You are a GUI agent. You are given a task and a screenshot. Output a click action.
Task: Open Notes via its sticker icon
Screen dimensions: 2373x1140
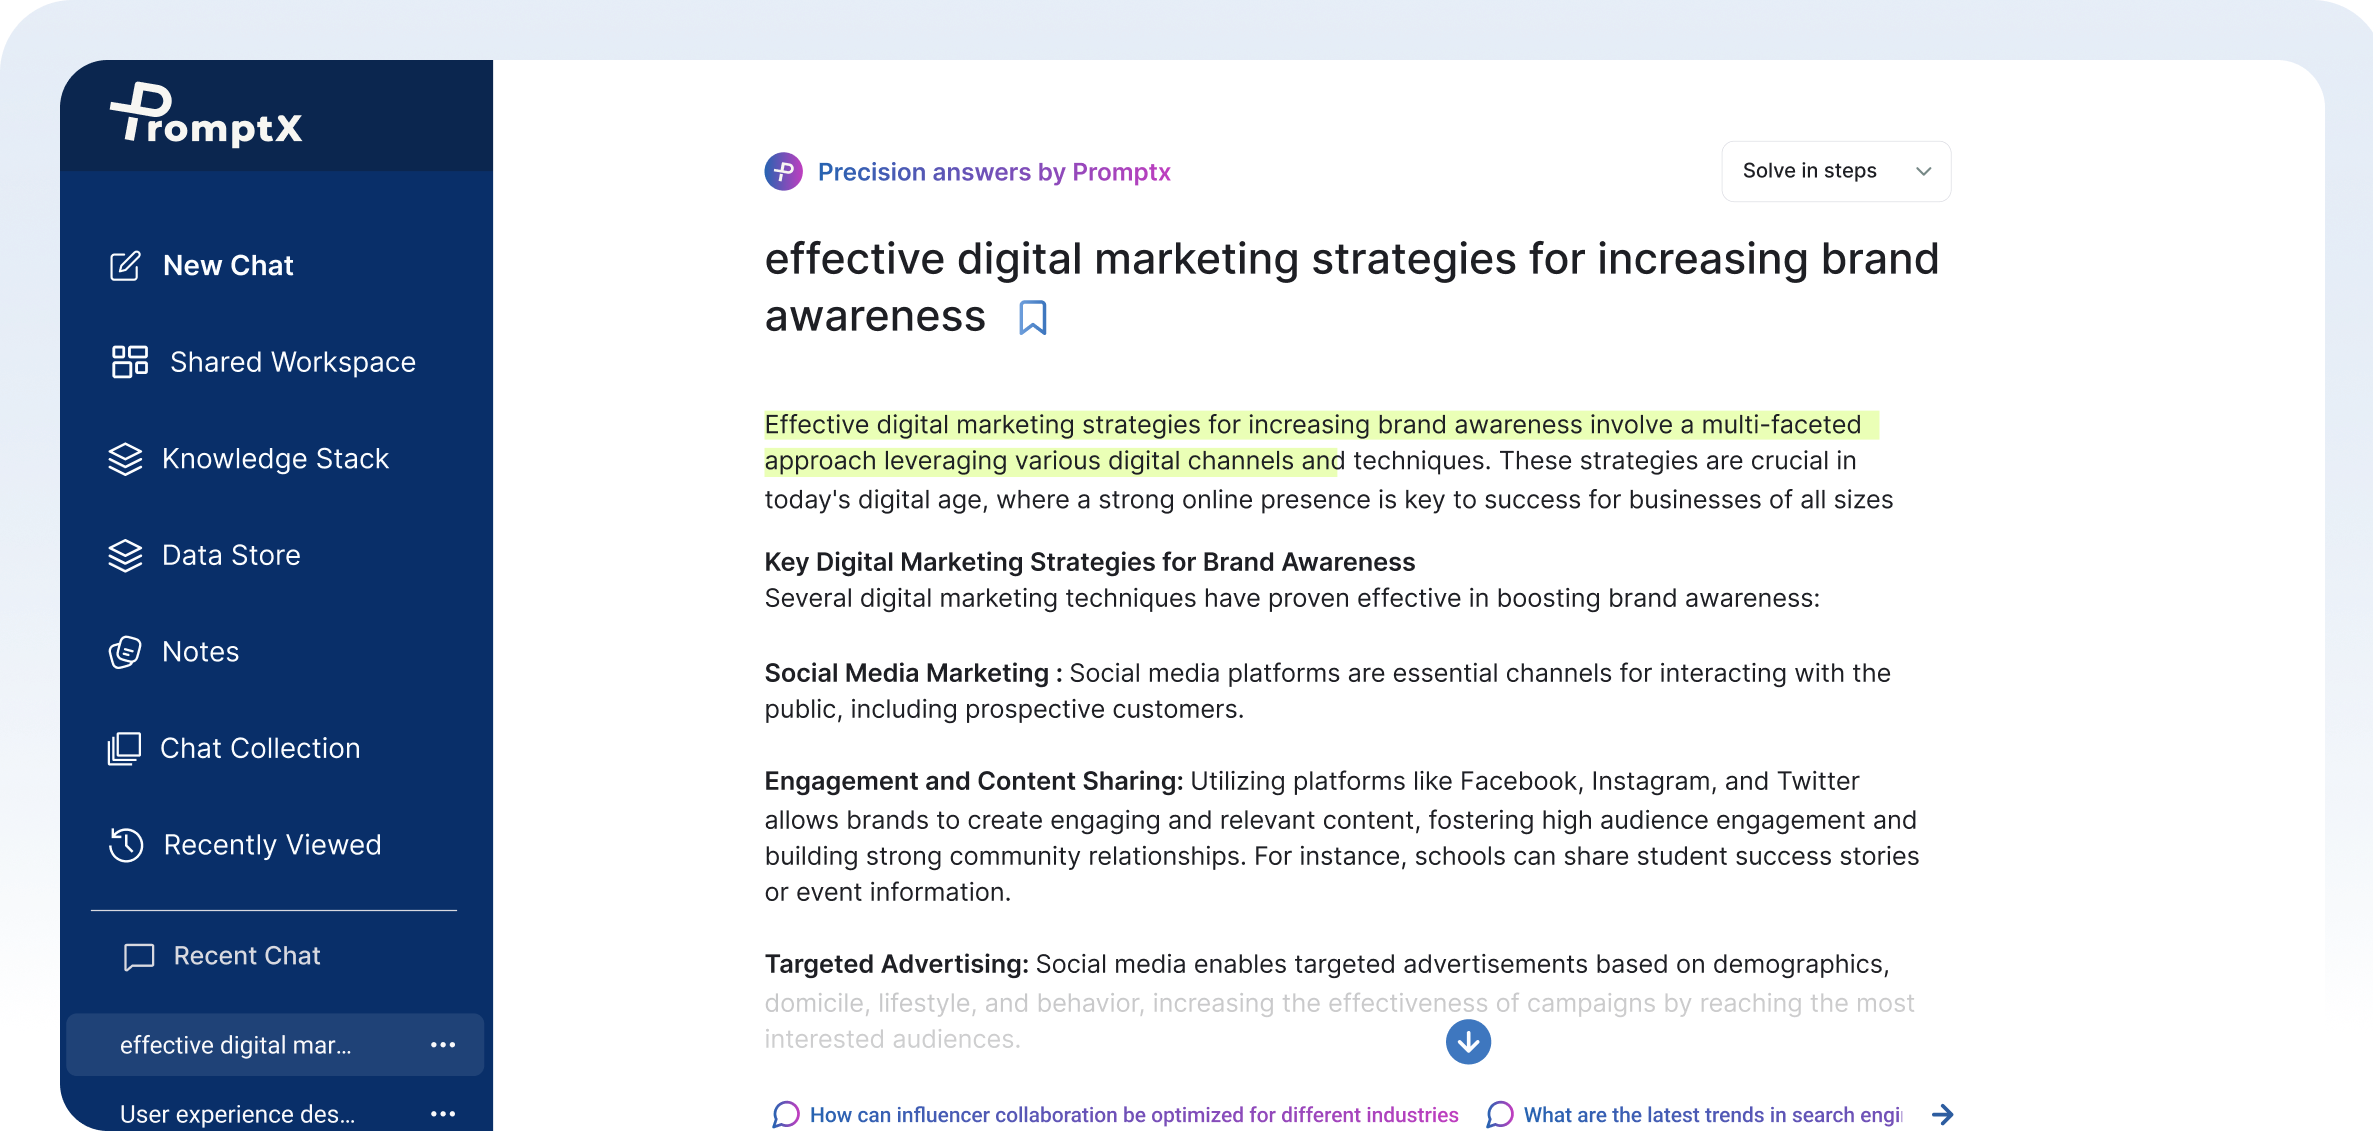click(x=125, y=652)
